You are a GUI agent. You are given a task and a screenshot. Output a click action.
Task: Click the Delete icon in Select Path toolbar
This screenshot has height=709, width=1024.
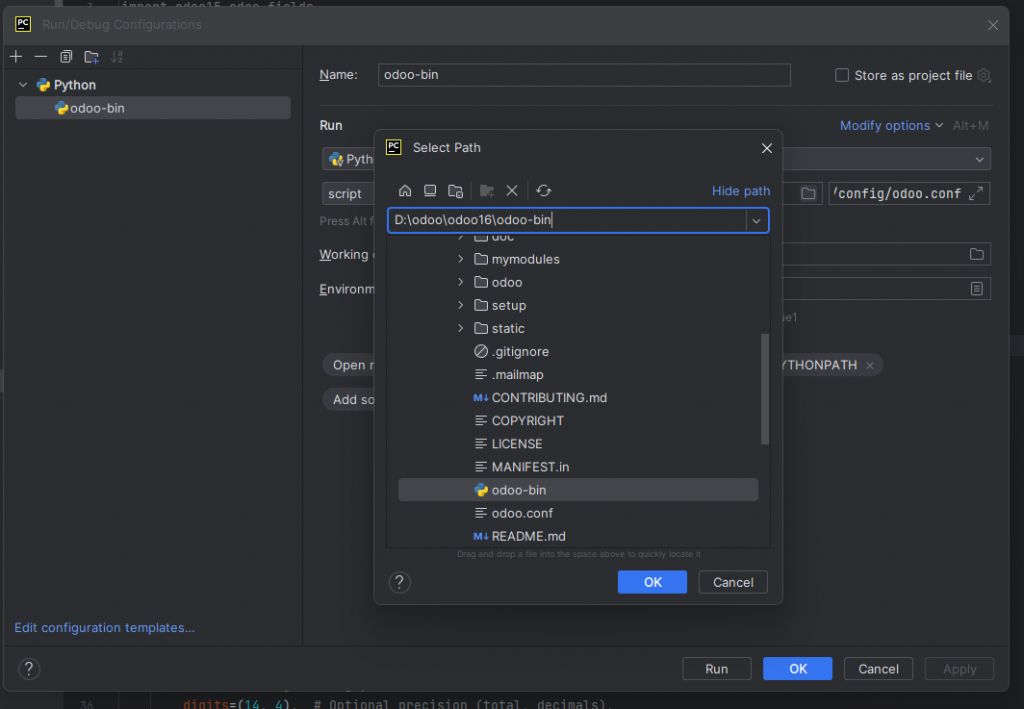tap(512, 191)
